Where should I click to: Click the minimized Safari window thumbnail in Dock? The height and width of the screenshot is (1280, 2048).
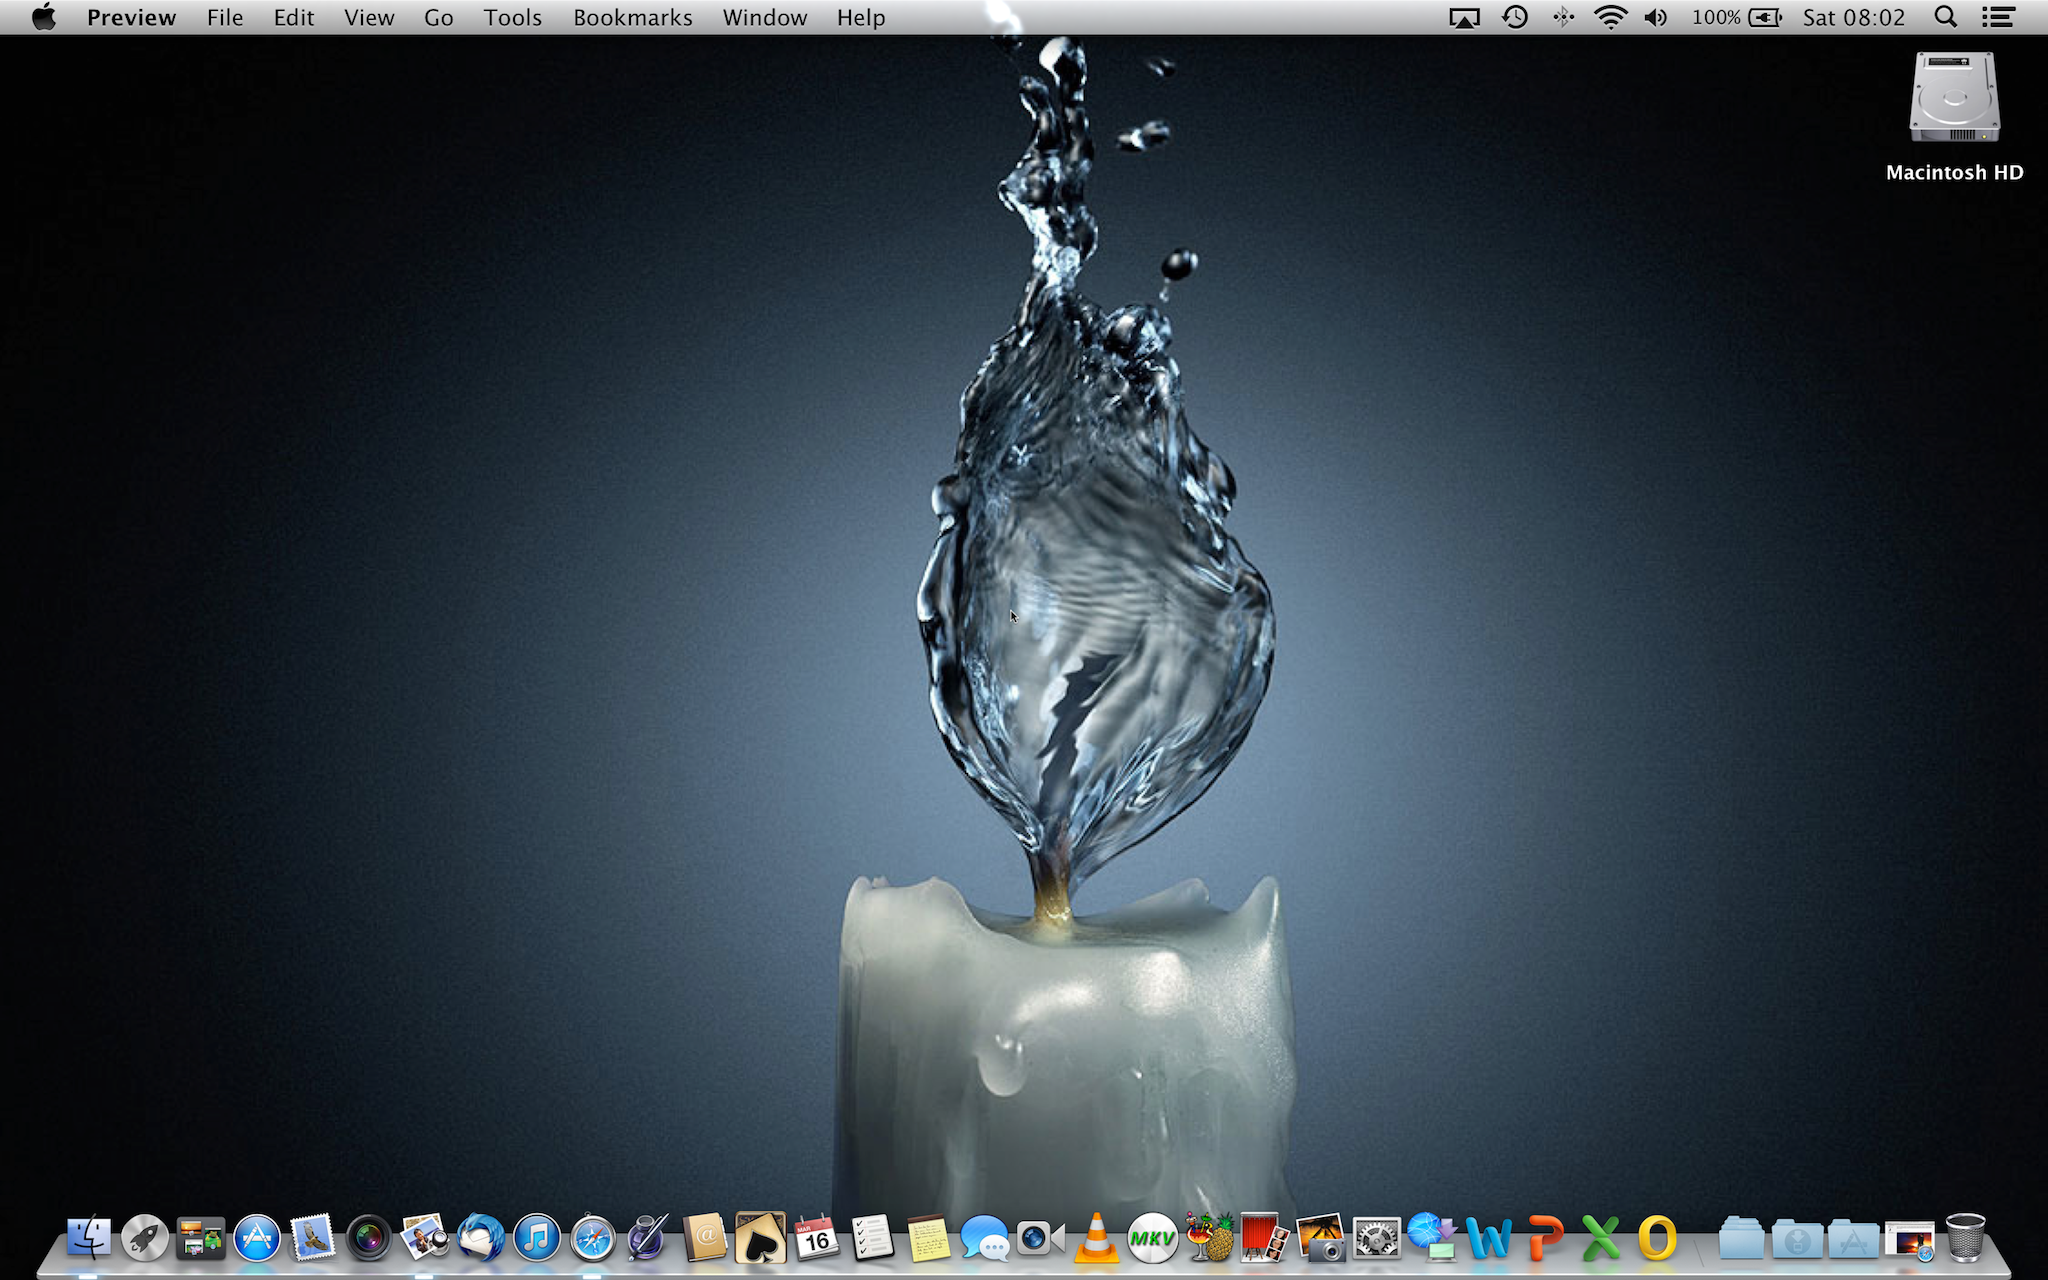[1910, 1240]
